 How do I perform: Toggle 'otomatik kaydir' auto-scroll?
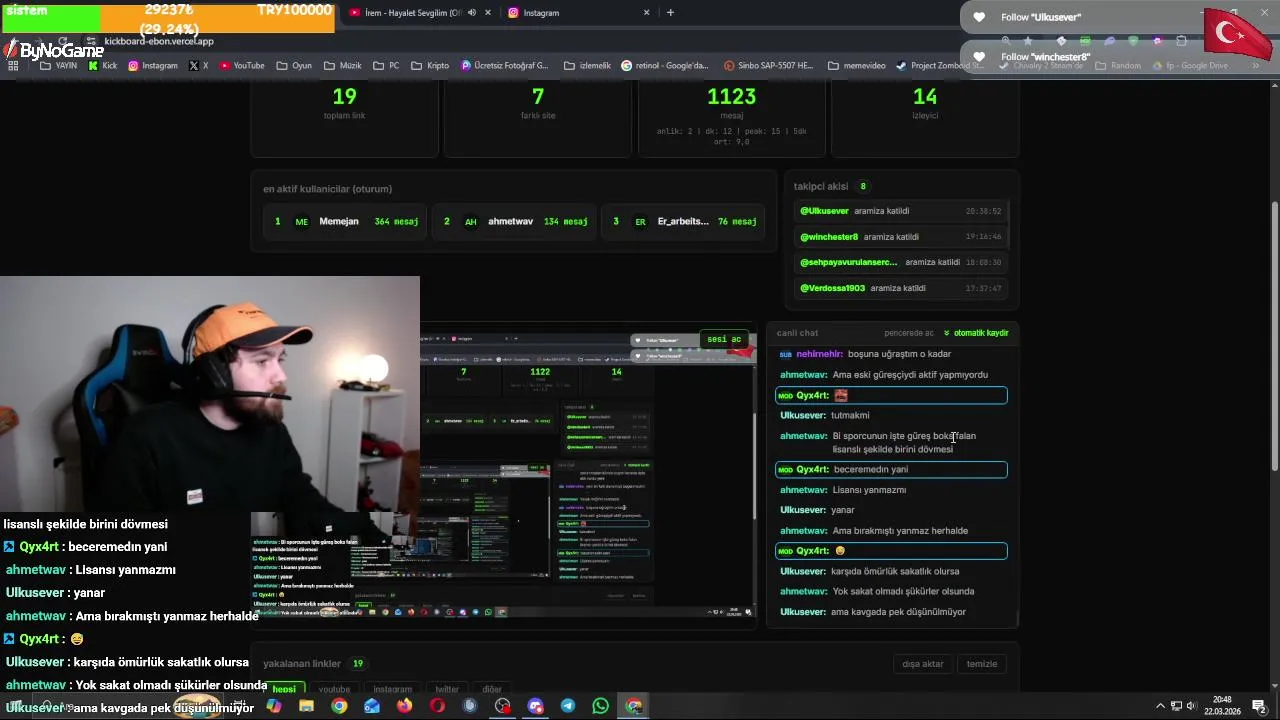point(976,333)
